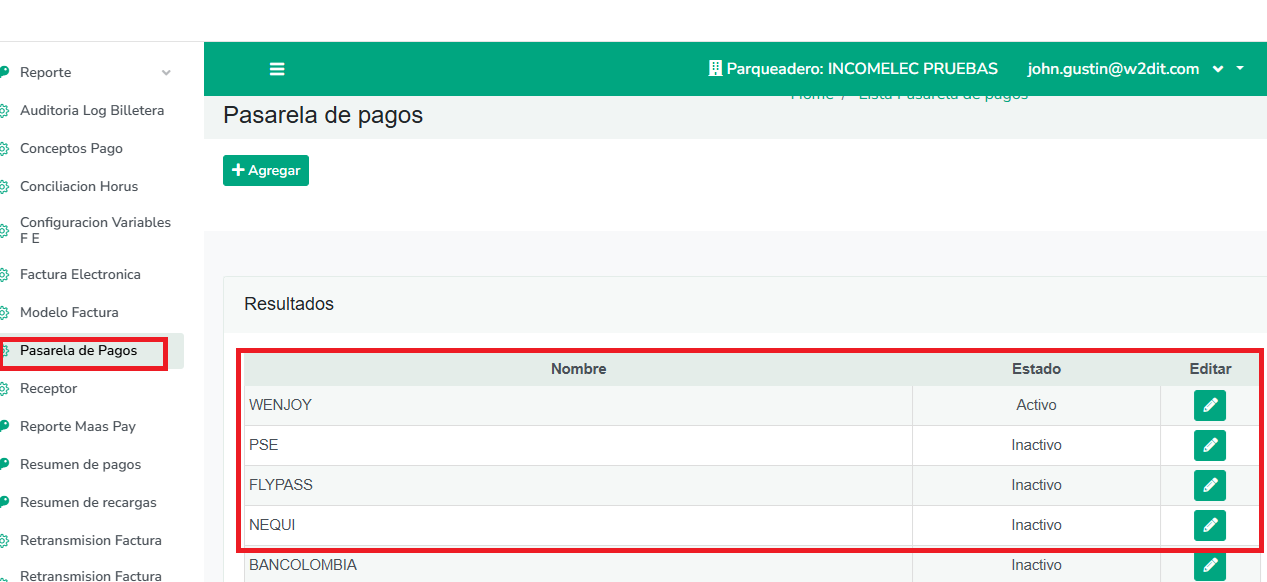Edit the BANCOLOMBIA gateway pencil icon
The image size is (1267, 582).
pyautogui.click(x=1209, y=565)
